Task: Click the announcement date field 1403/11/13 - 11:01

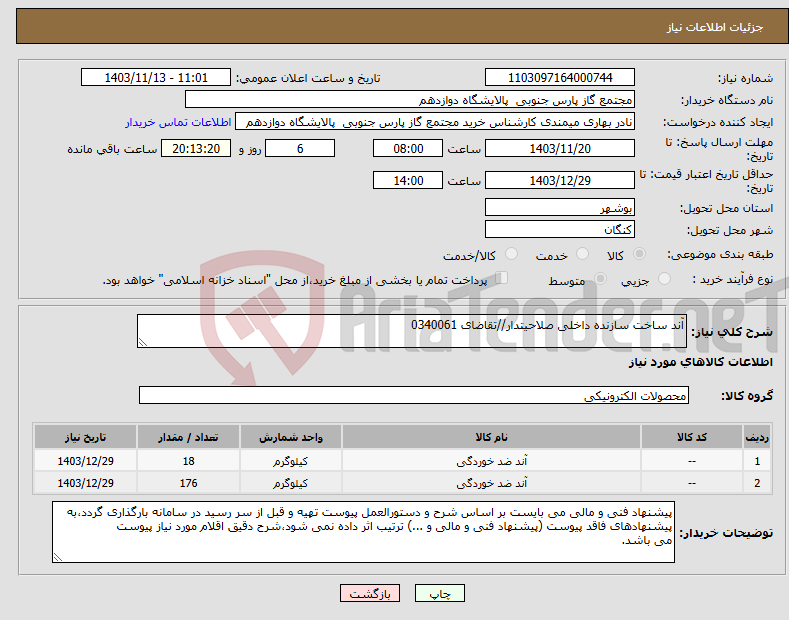Action: (155, 78)
